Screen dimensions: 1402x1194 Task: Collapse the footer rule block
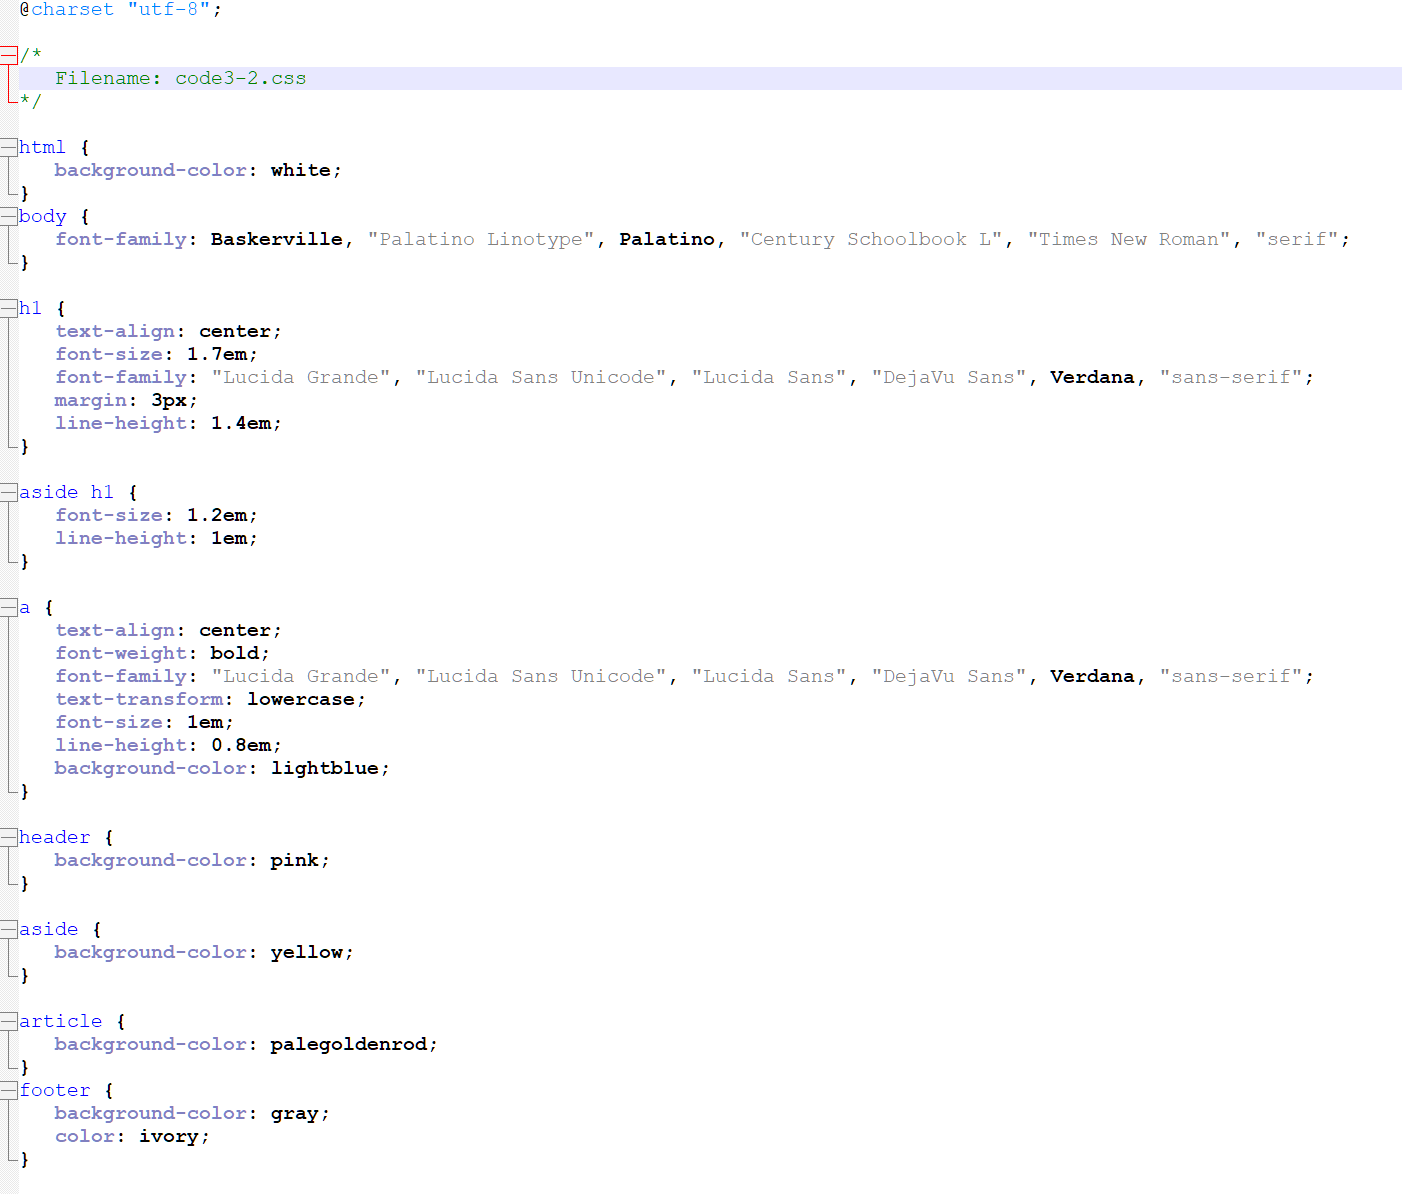click(x=8, y=1089)
